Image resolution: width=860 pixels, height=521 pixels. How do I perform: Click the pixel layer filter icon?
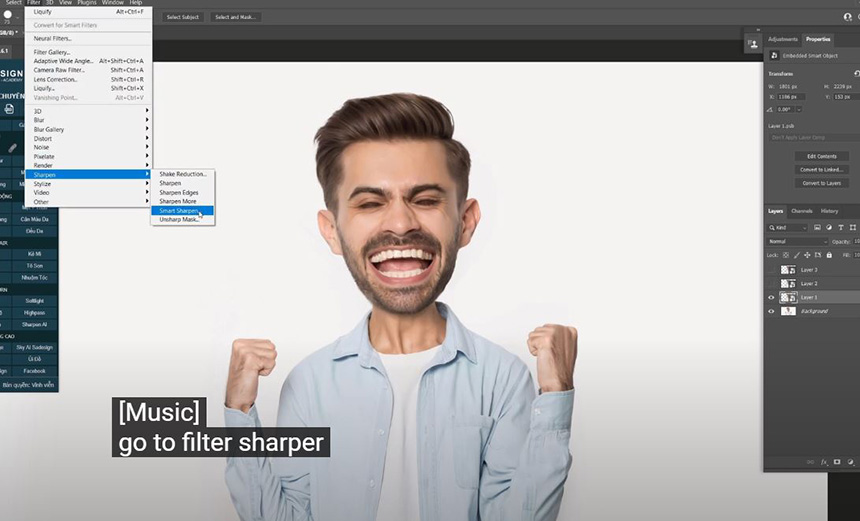coord(817,228)
